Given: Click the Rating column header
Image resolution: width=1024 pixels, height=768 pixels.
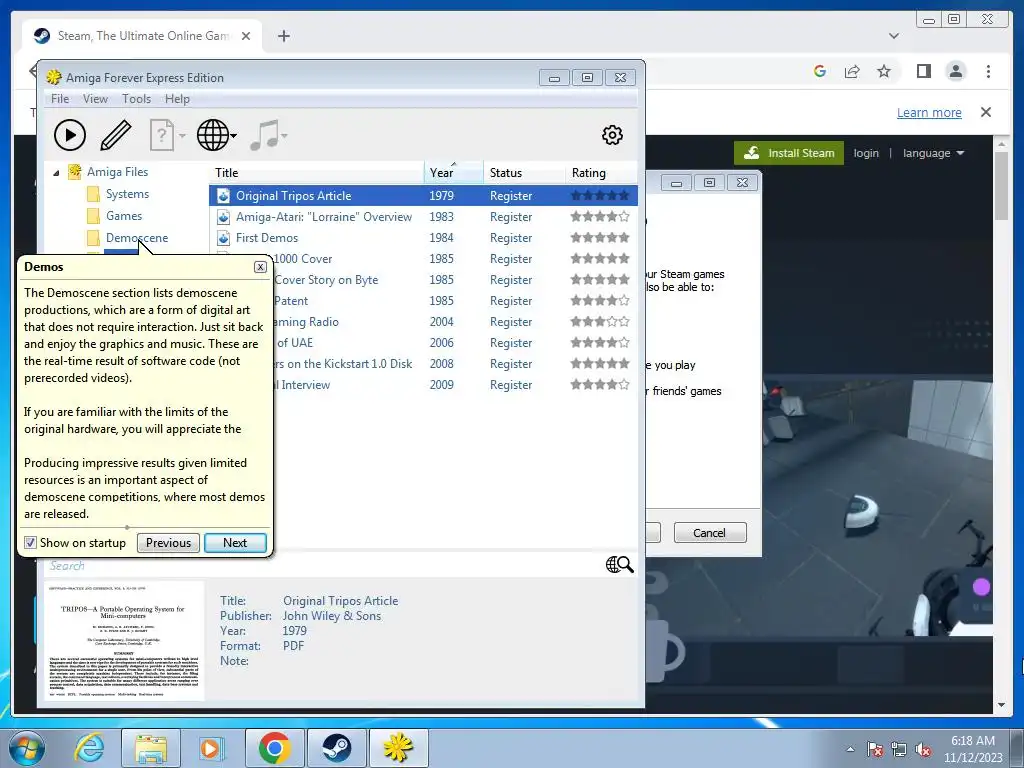Looking at the screenshot, I should coord(601,172).
